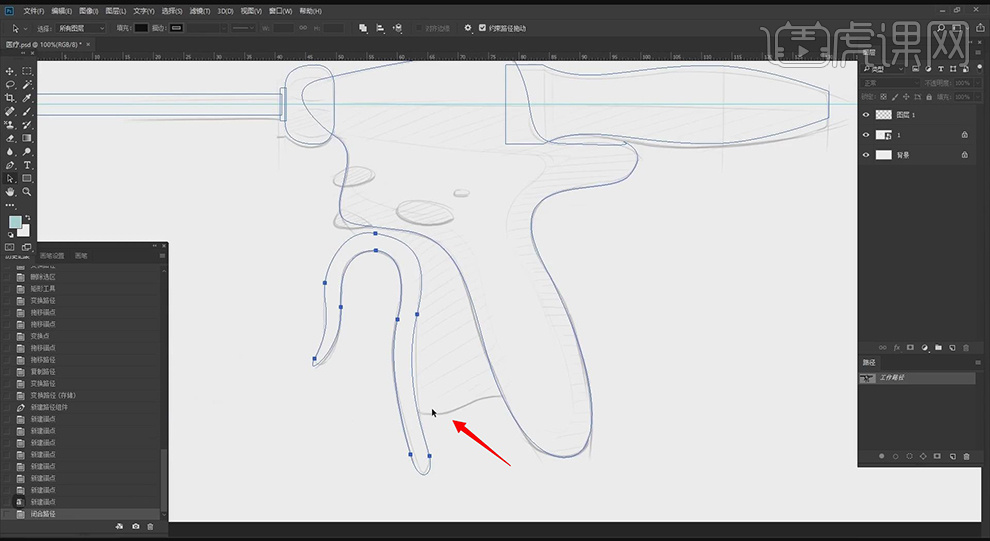Hide the 图层 1 layer
The height and width of the screenshot is (541, 990).
(x=866, y=115)
